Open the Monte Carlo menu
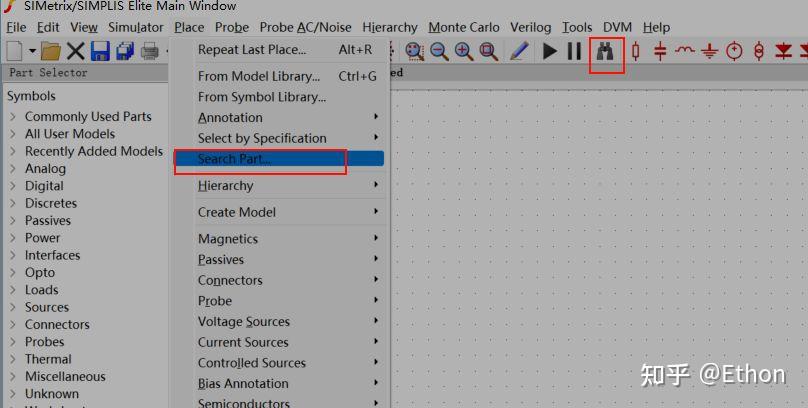Image resolution: width=808 pixels, height=408 pixels. point(464,27)
